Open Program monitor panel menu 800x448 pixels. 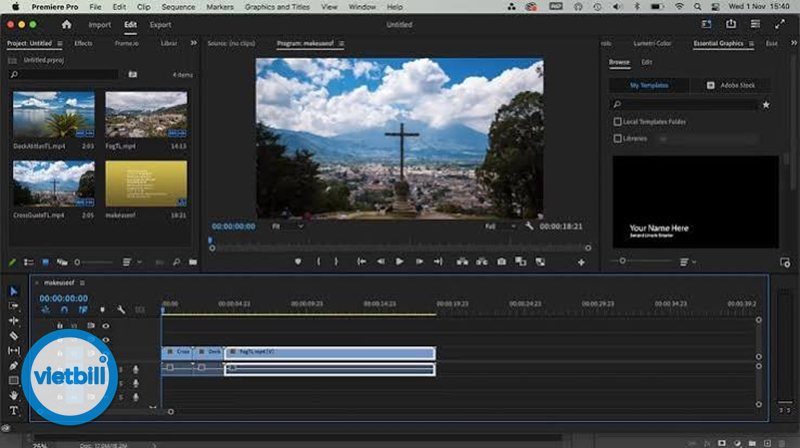341,43
